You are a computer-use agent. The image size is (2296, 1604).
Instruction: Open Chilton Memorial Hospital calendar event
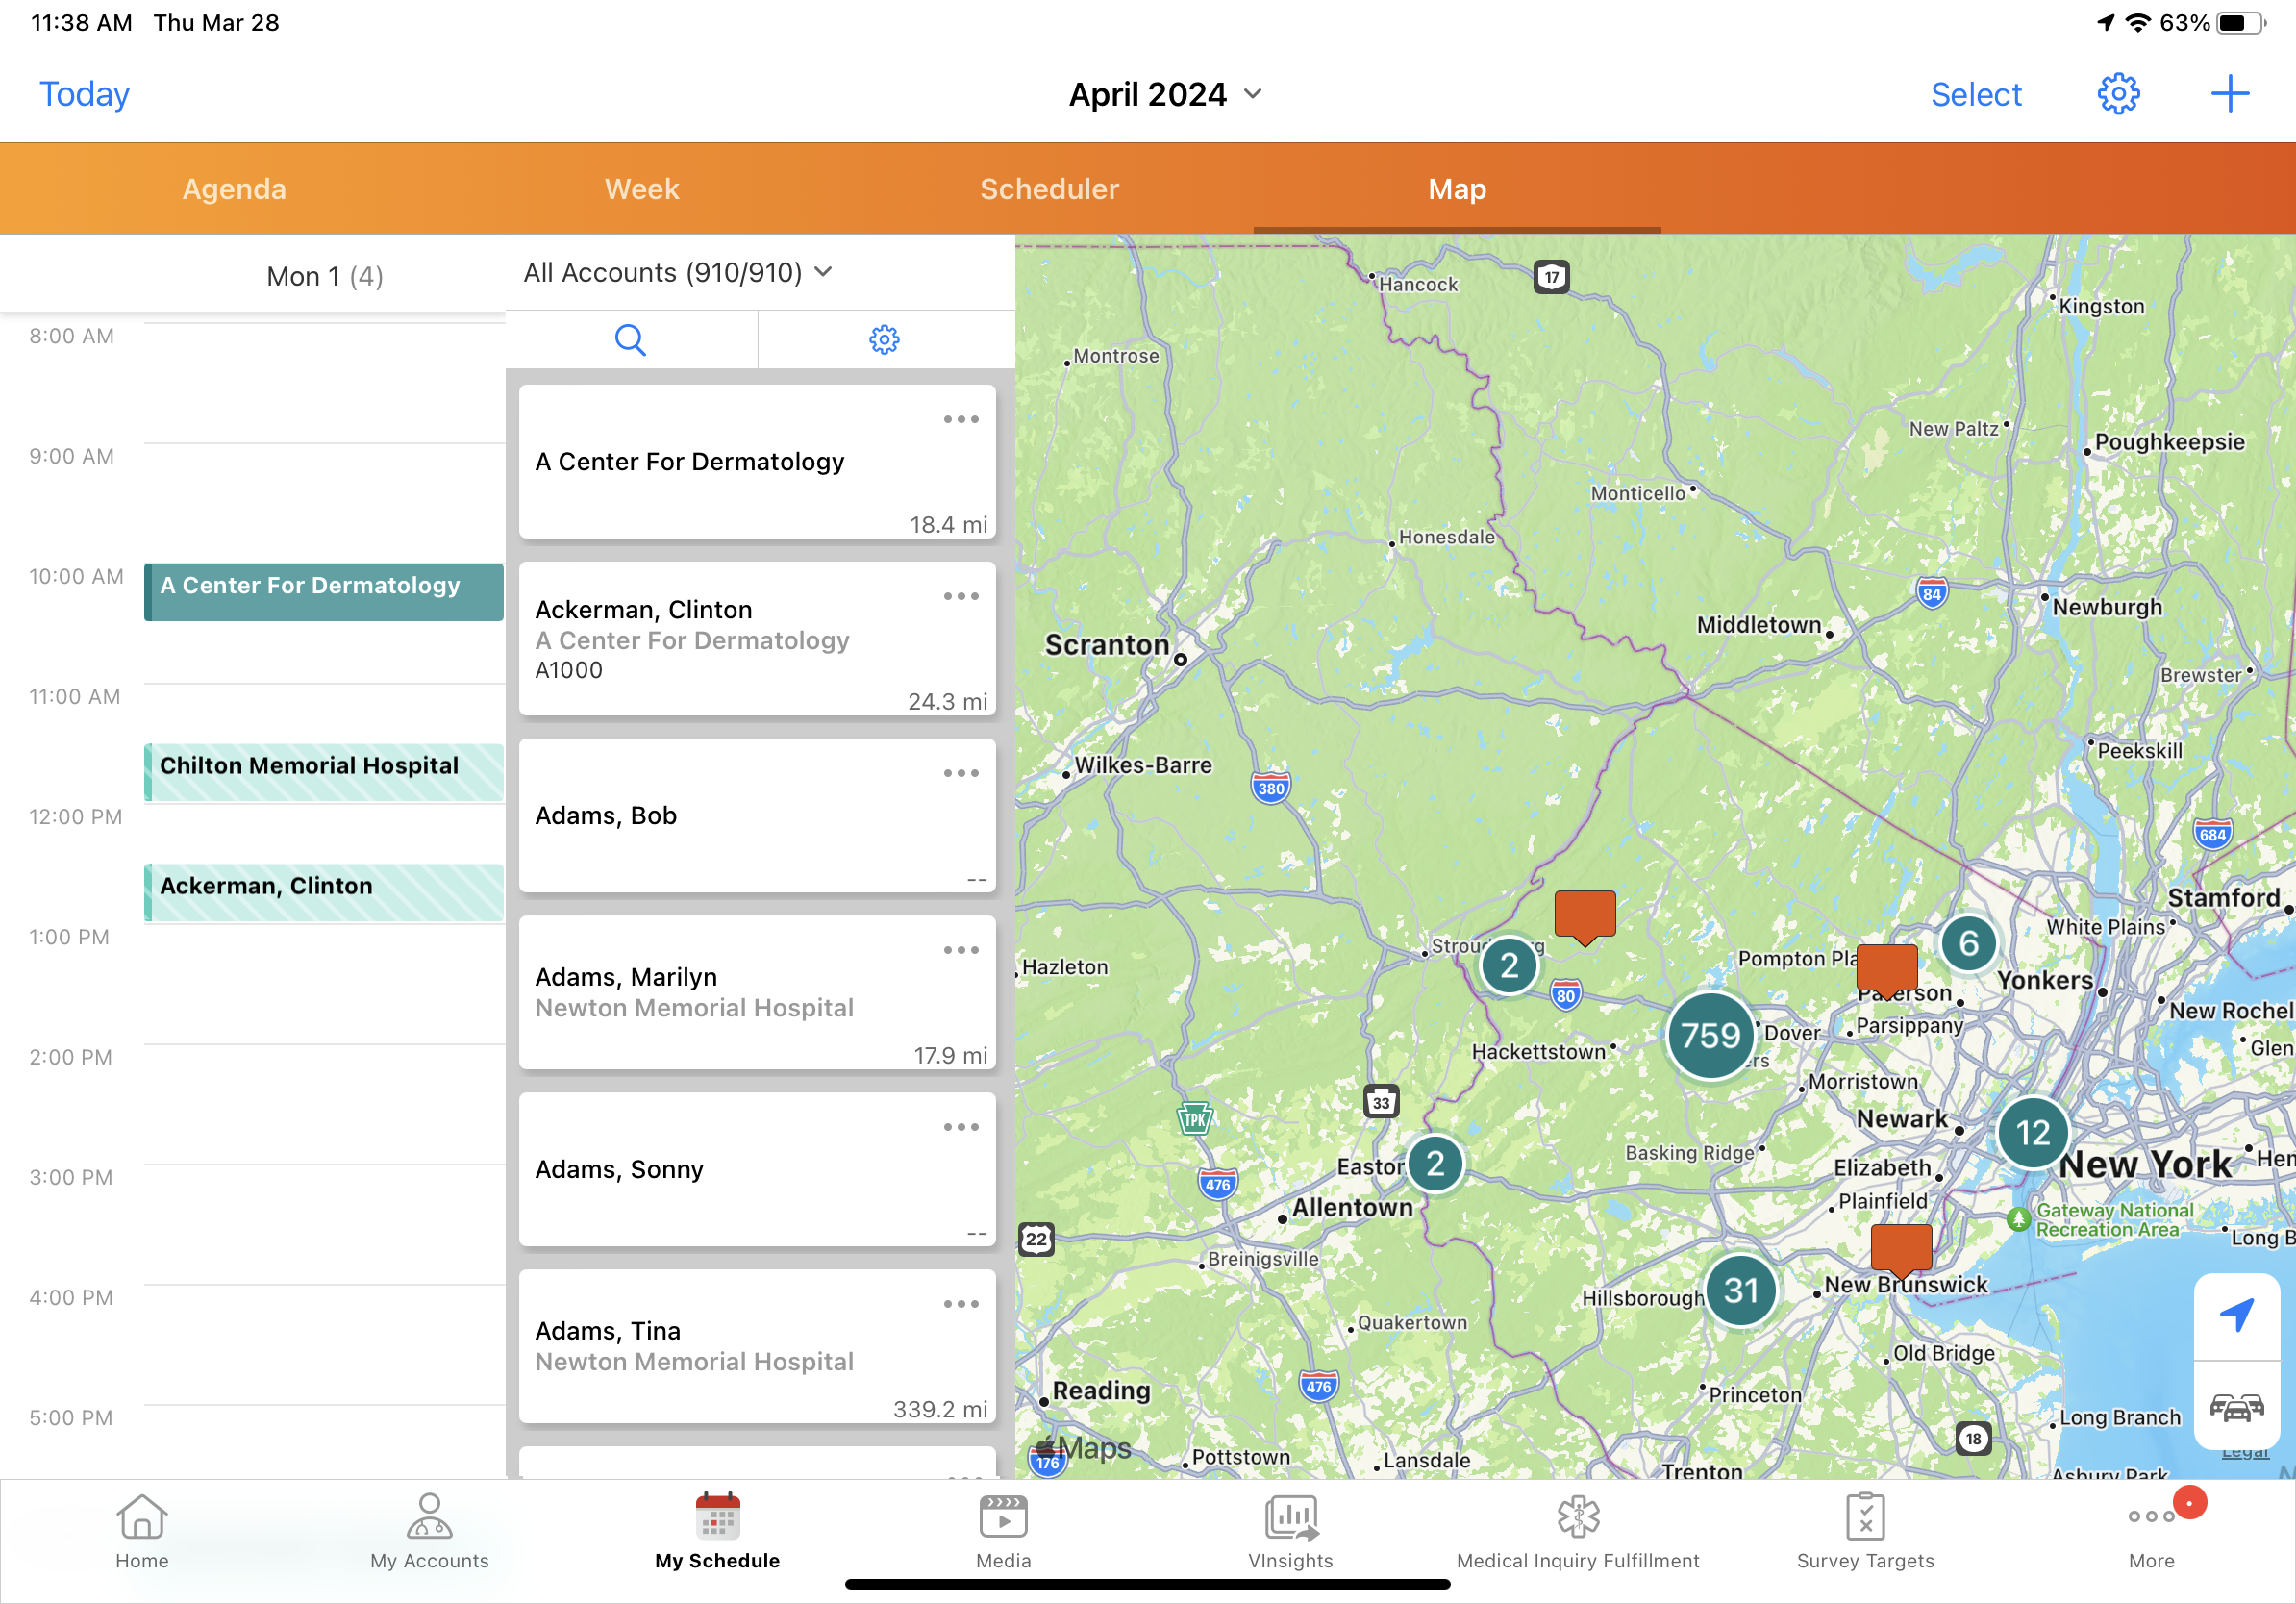click(324, 771)
